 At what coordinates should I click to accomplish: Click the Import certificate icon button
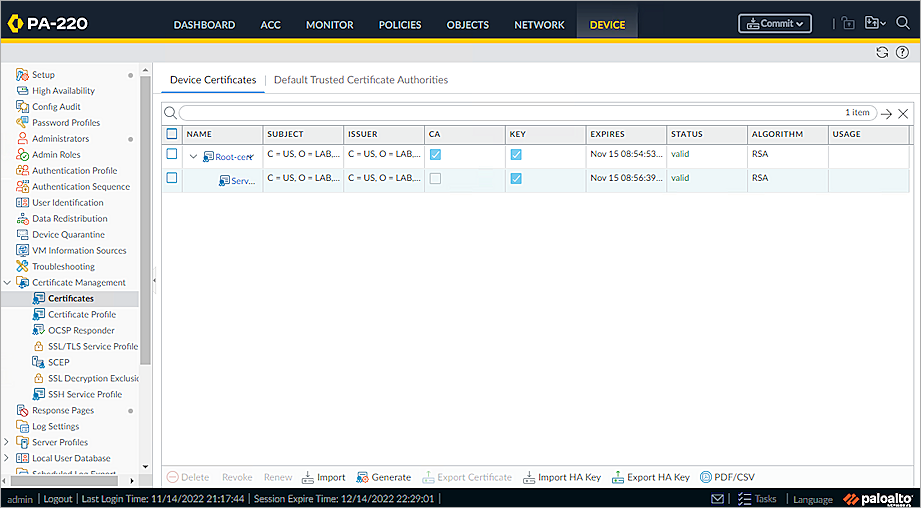pyautogui.click(x=323, y=478)
